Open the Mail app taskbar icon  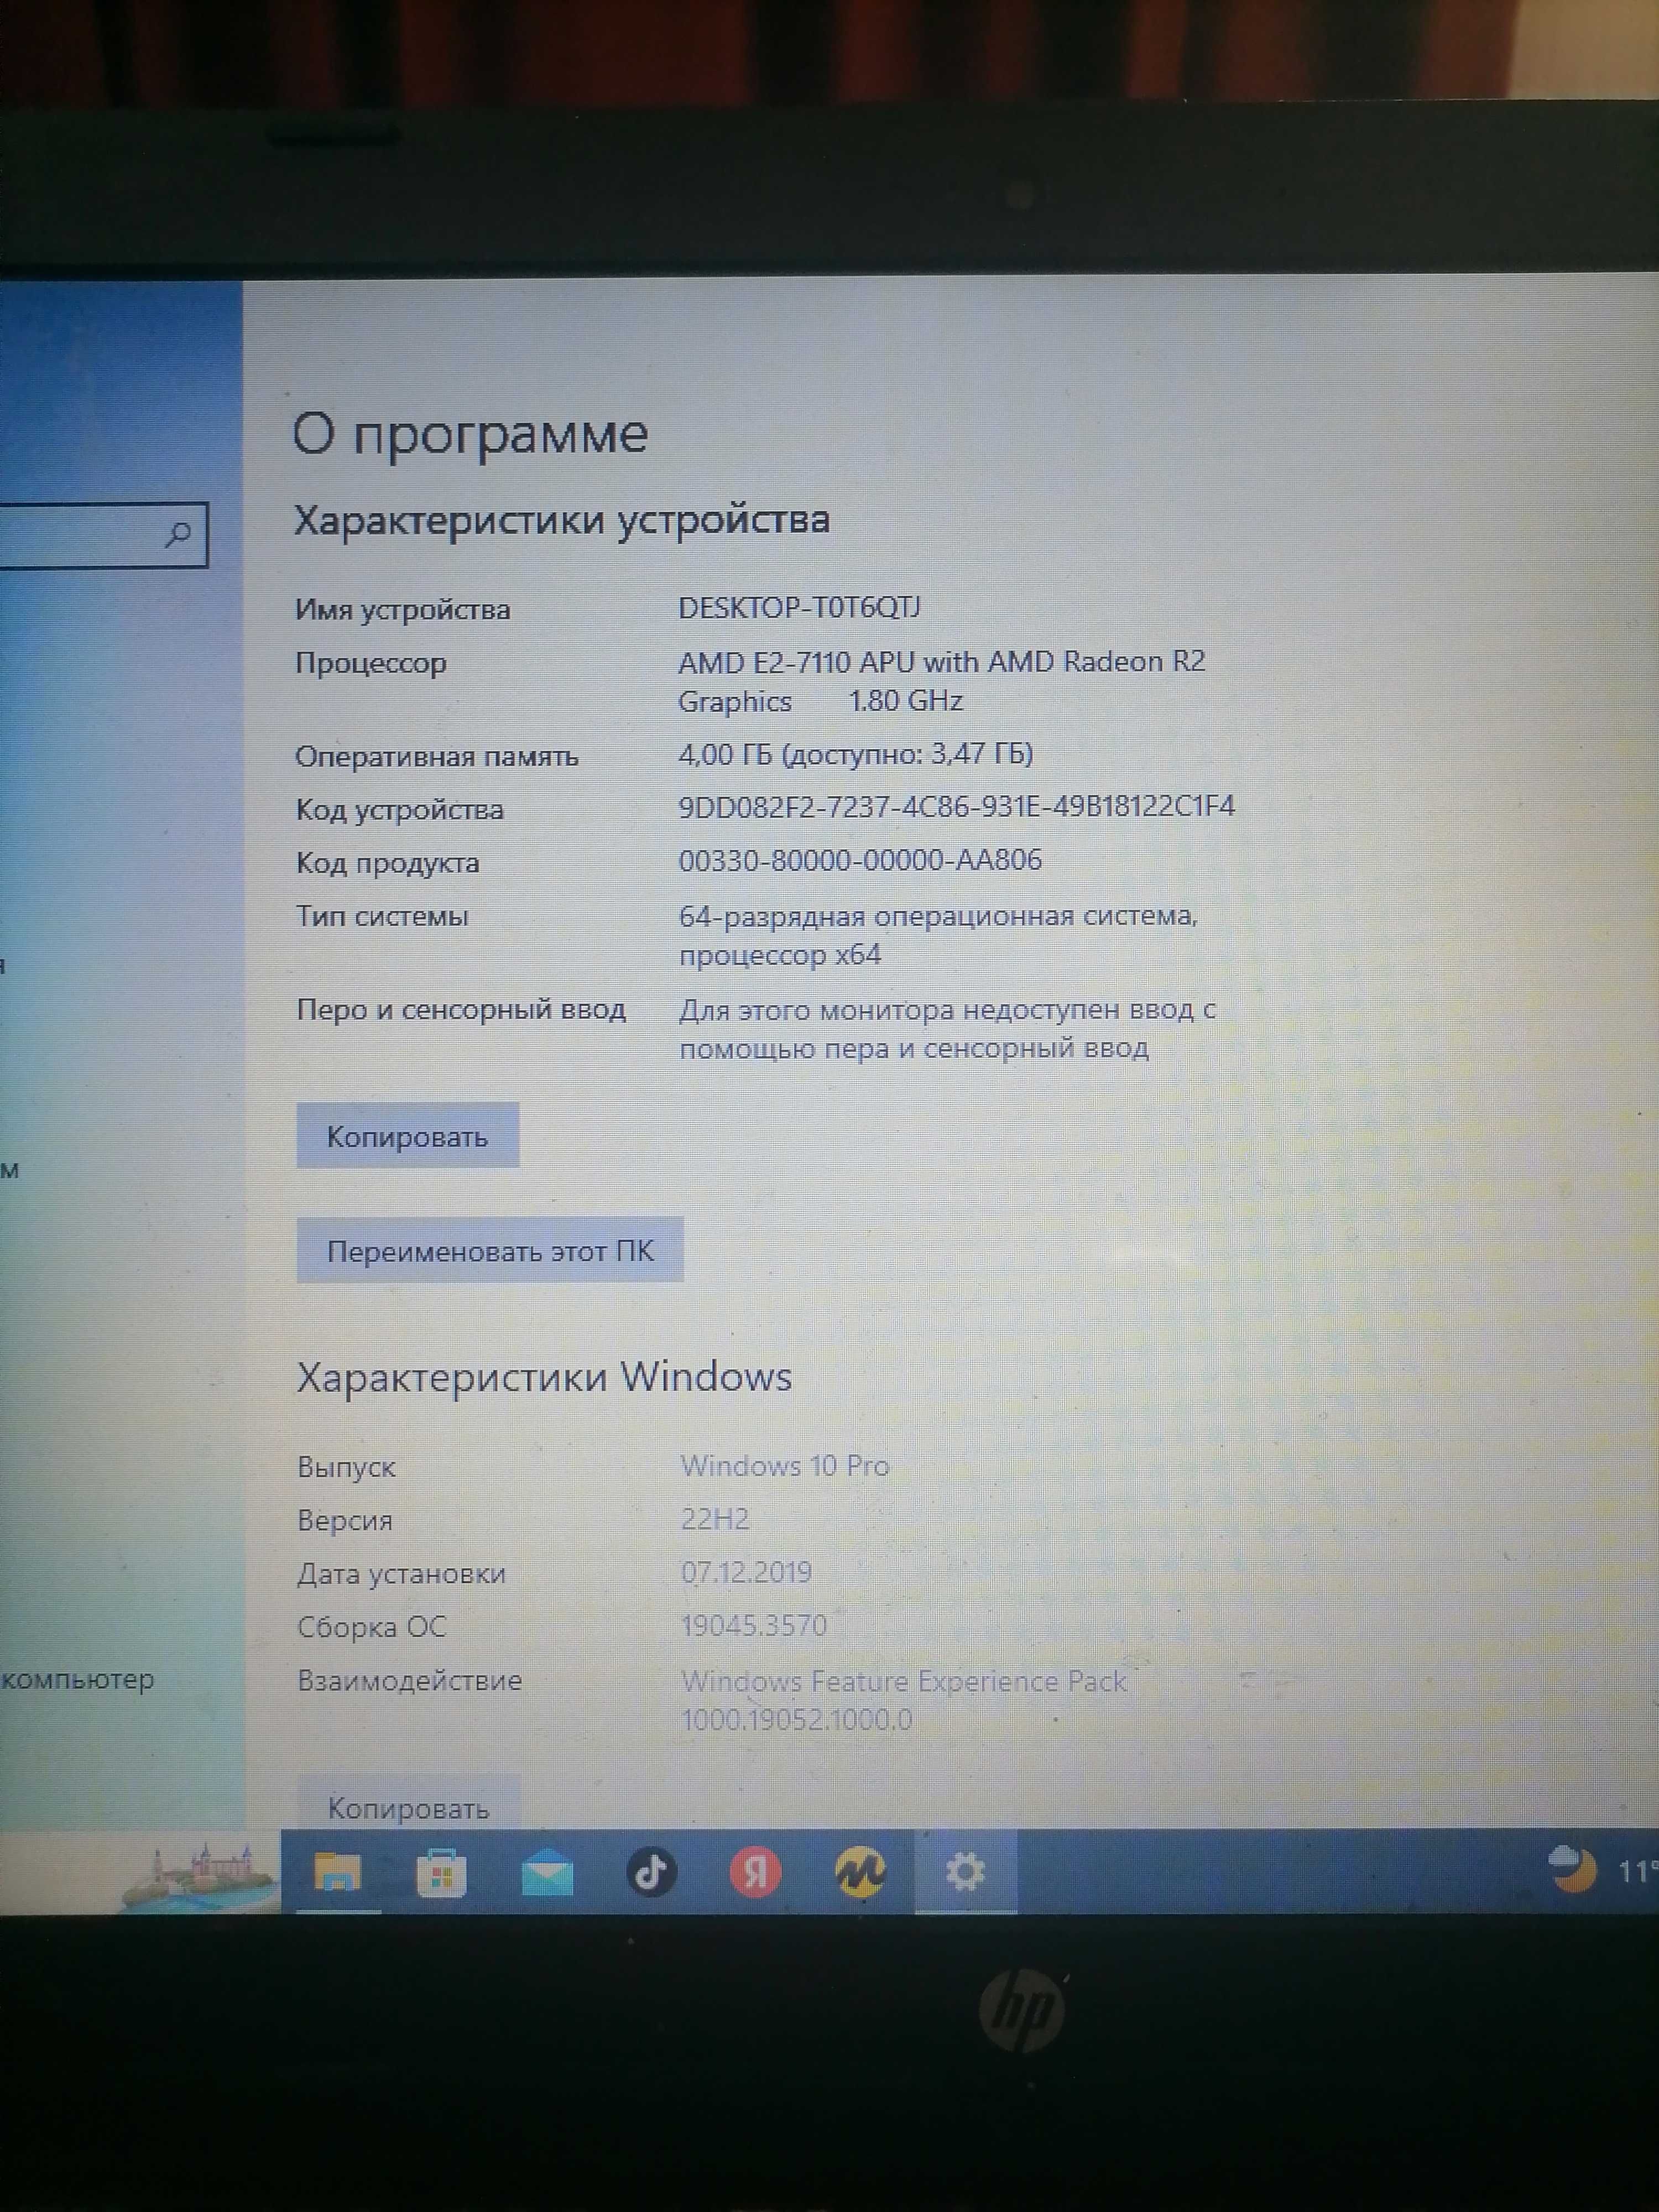tap(547, 1873)
